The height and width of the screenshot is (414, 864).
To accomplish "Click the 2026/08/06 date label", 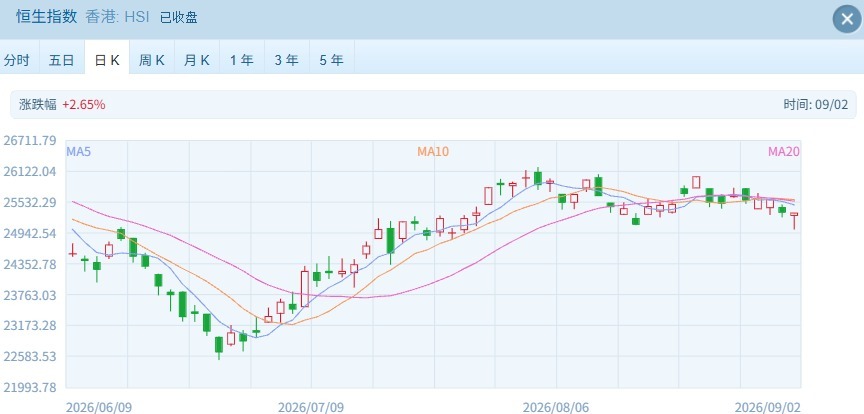I will click(x=555, y=407).
